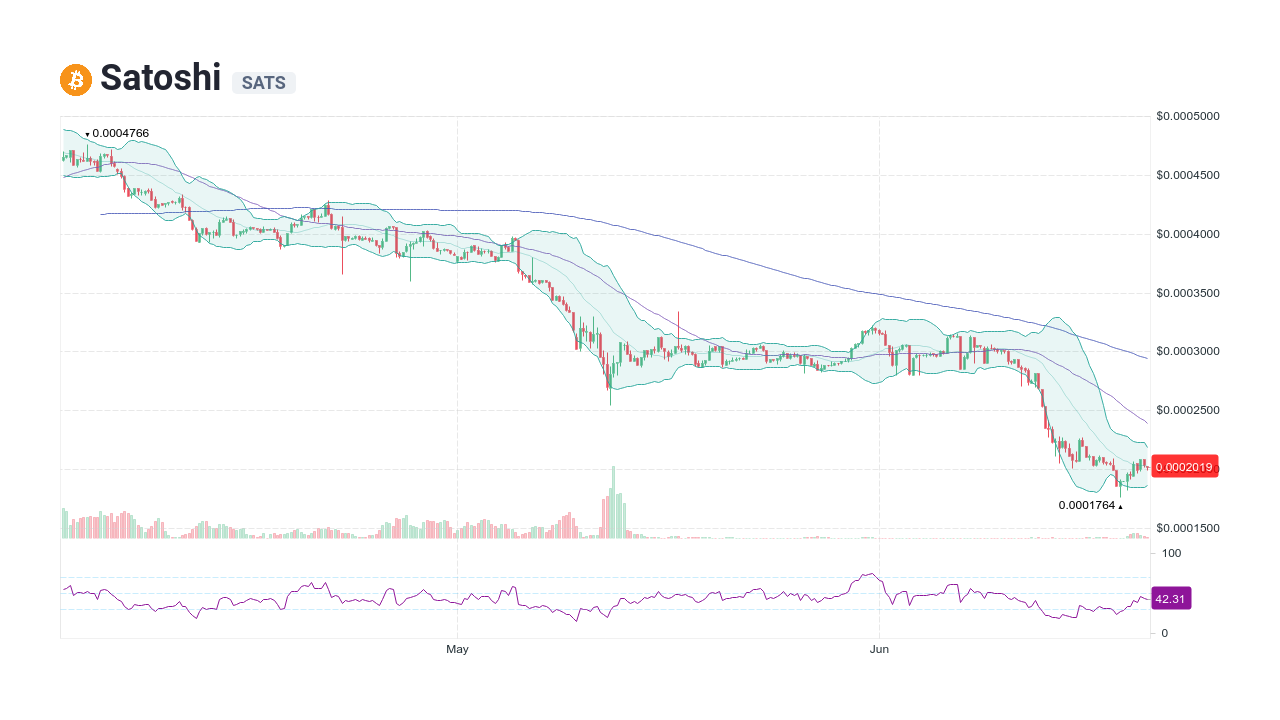Toggle the SATS ticker badge
1280x720 pixels.
[263, 83]
